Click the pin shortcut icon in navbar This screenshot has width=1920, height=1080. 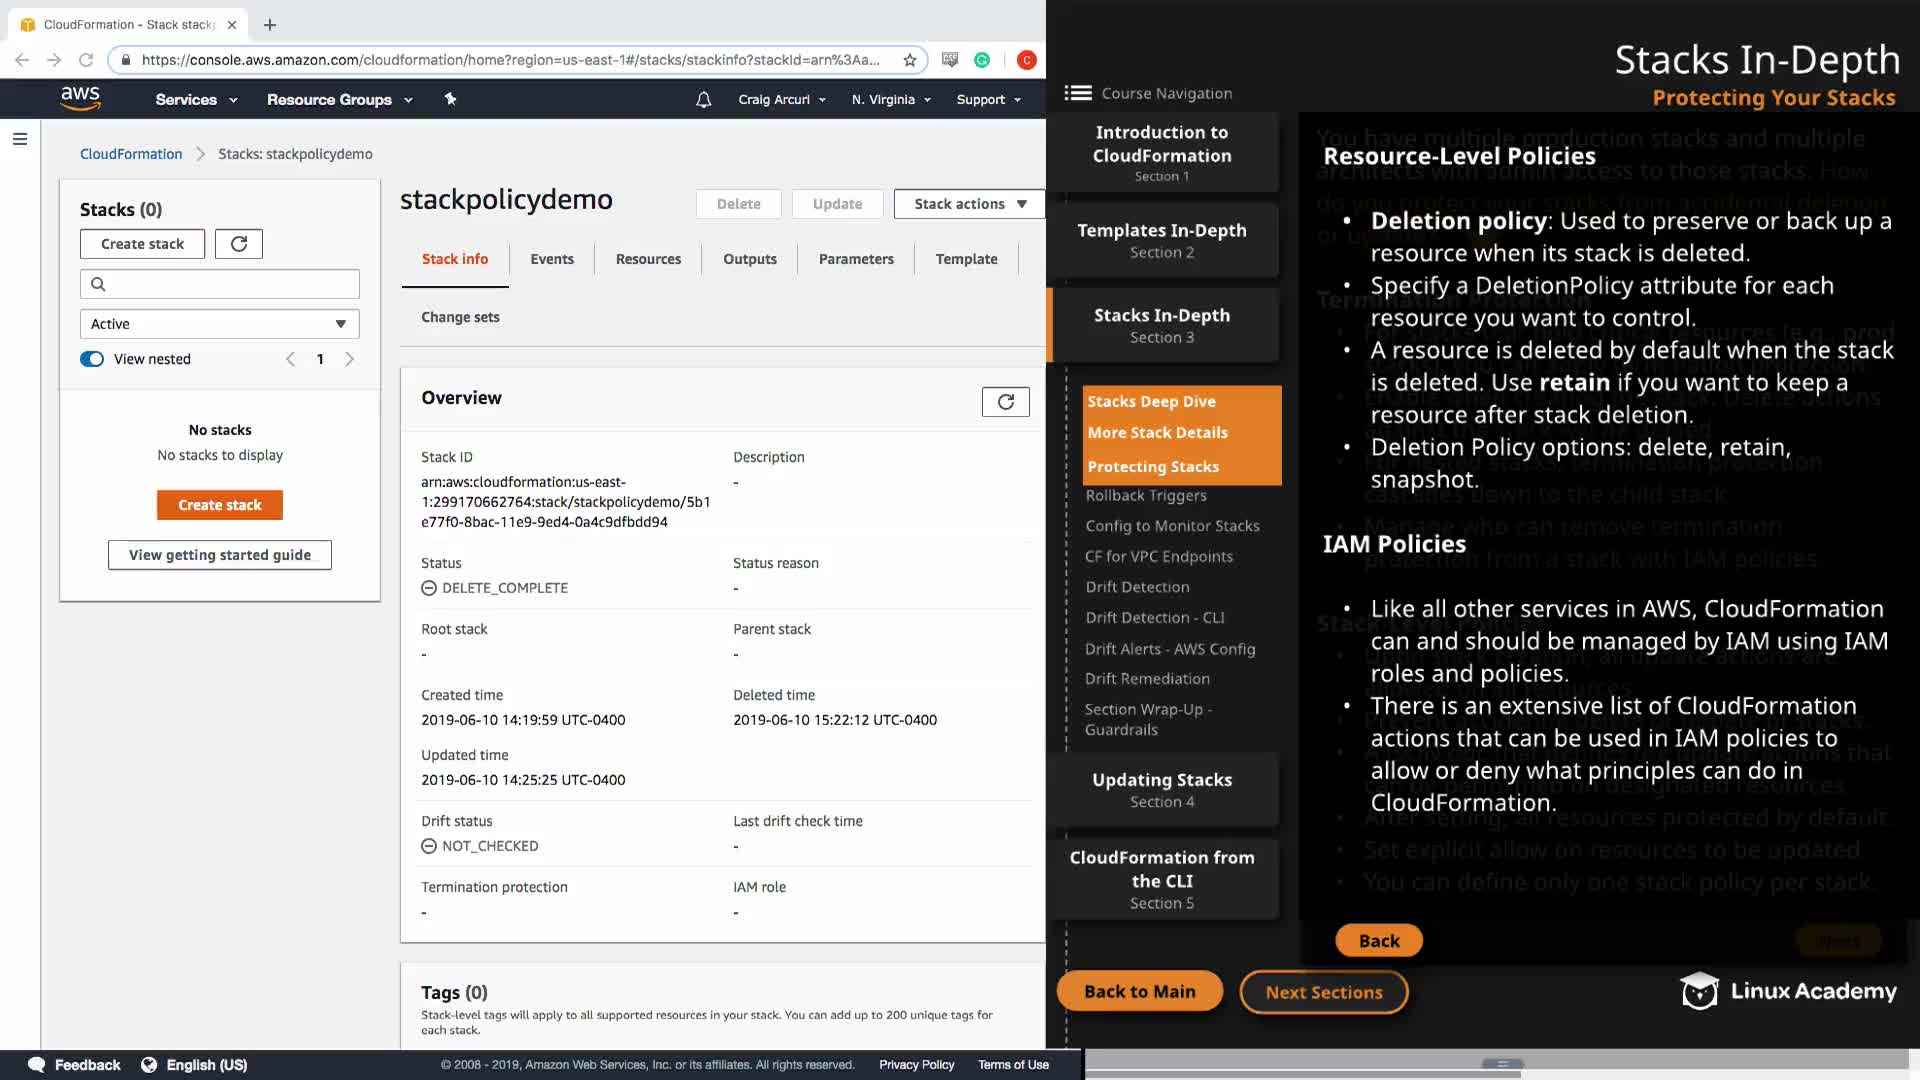450,99
